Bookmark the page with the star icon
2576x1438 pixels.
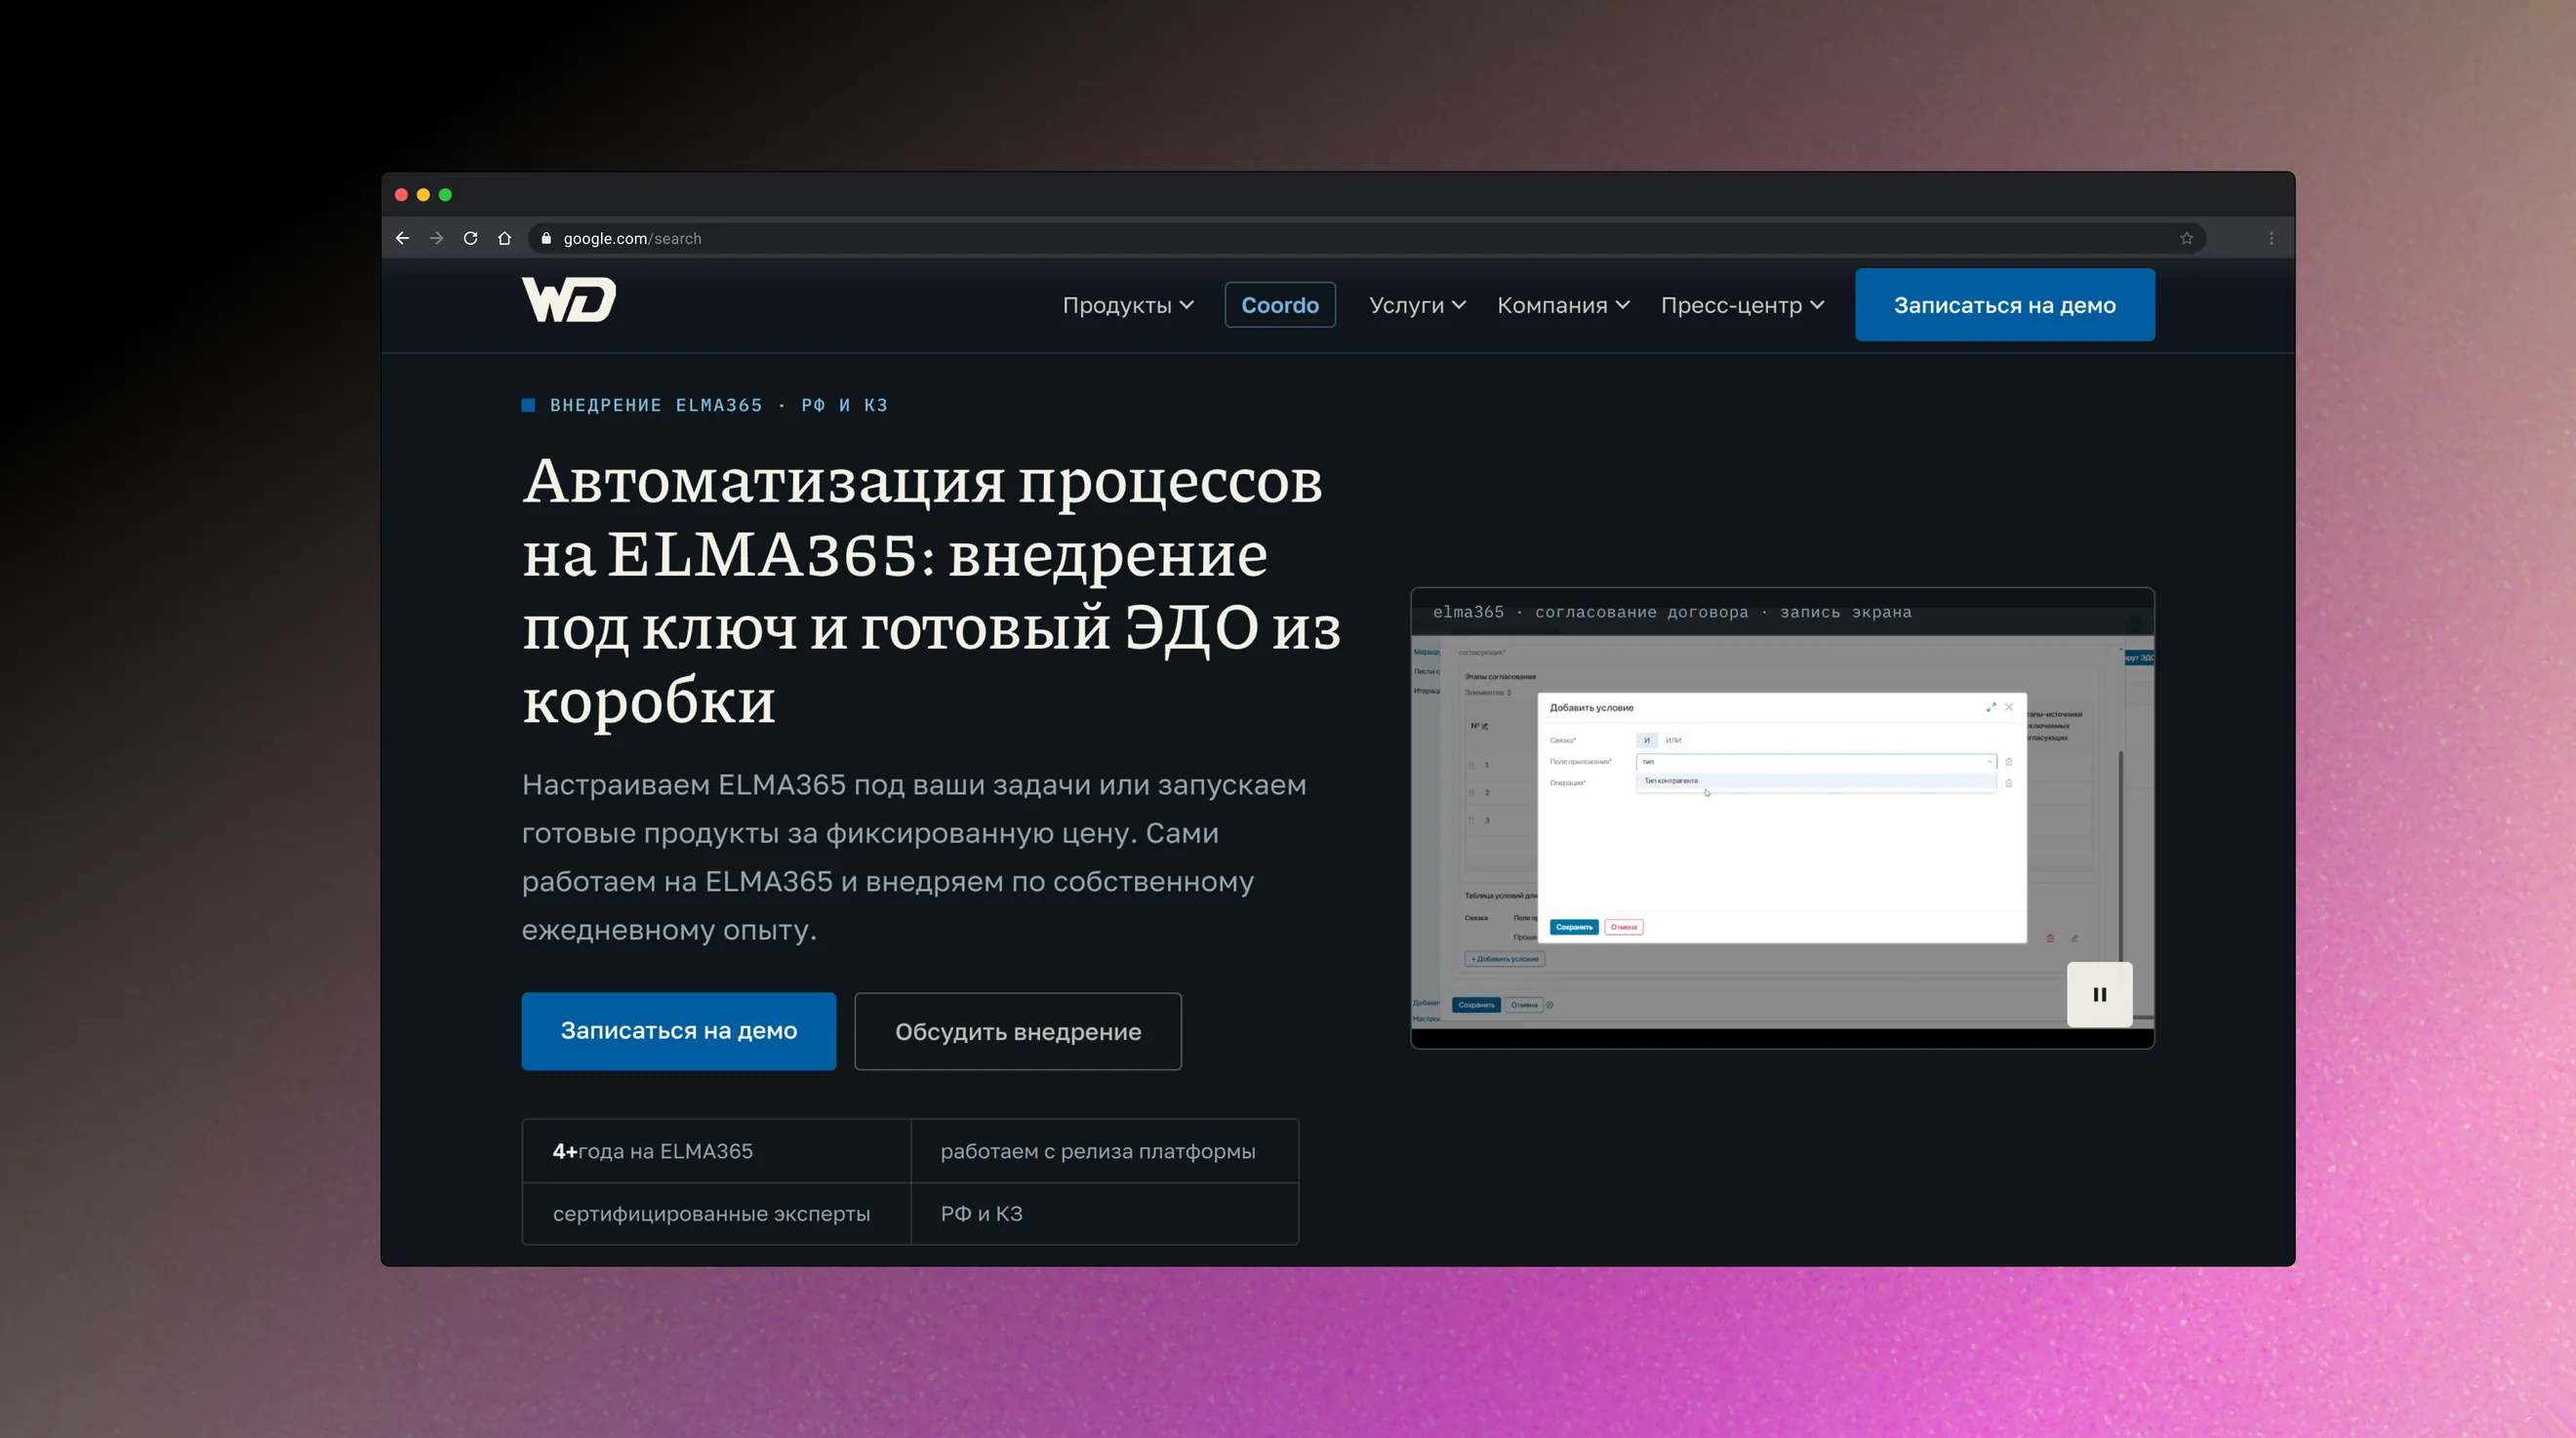[x=2187, y=238]
